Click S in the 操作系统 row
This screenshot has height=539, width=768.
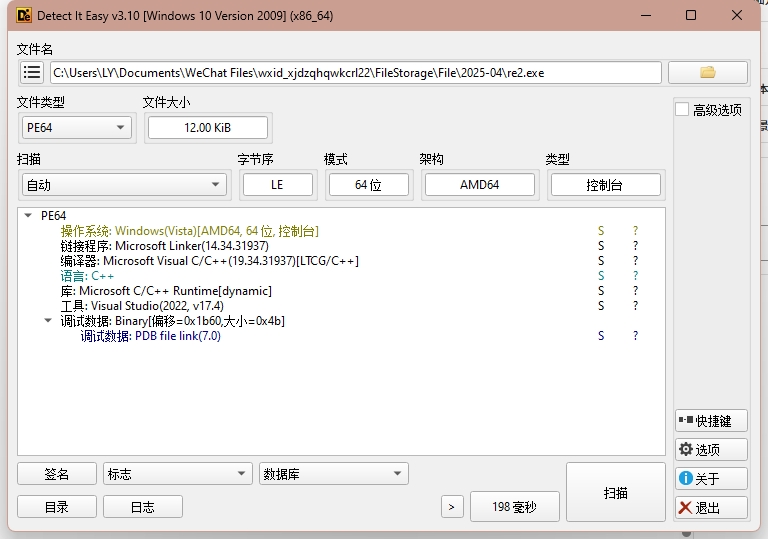[601, 231]
